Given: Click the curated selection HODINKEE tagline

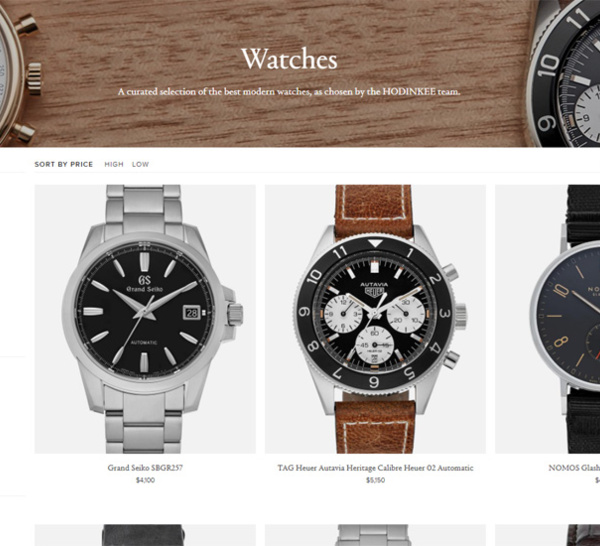Looking at the screenshot, I should (289, 92).
